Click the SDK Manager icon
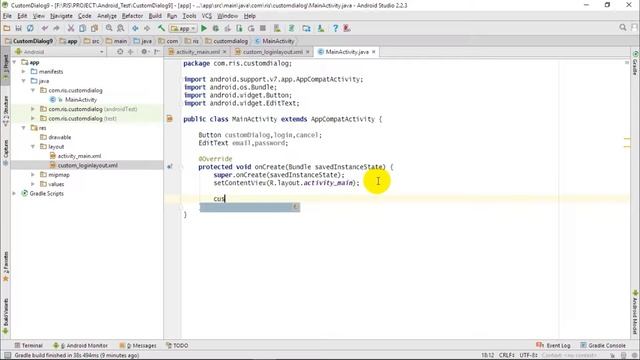 [x=321, y=28]
